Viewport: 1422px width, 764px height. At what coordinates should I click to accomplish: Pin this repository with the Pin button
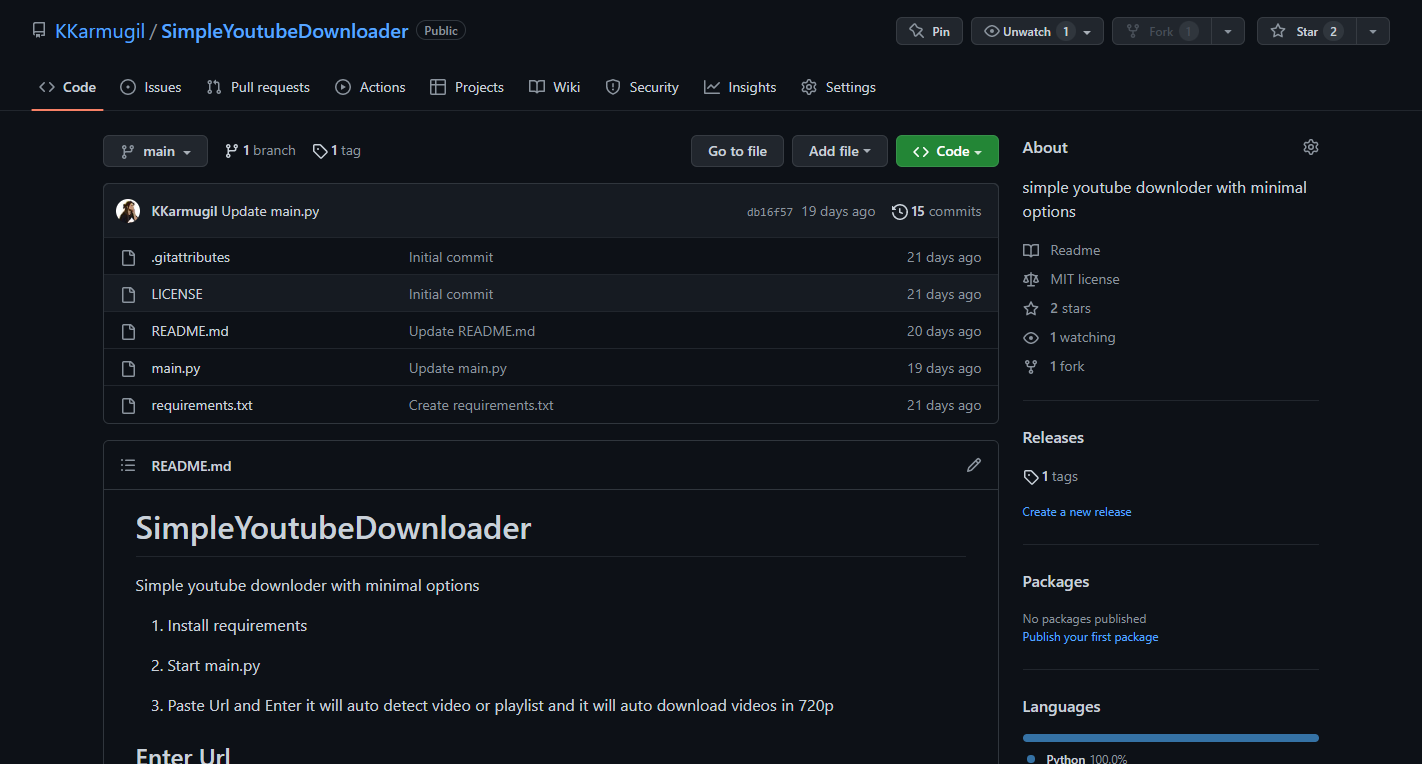[x=929, y=31]
